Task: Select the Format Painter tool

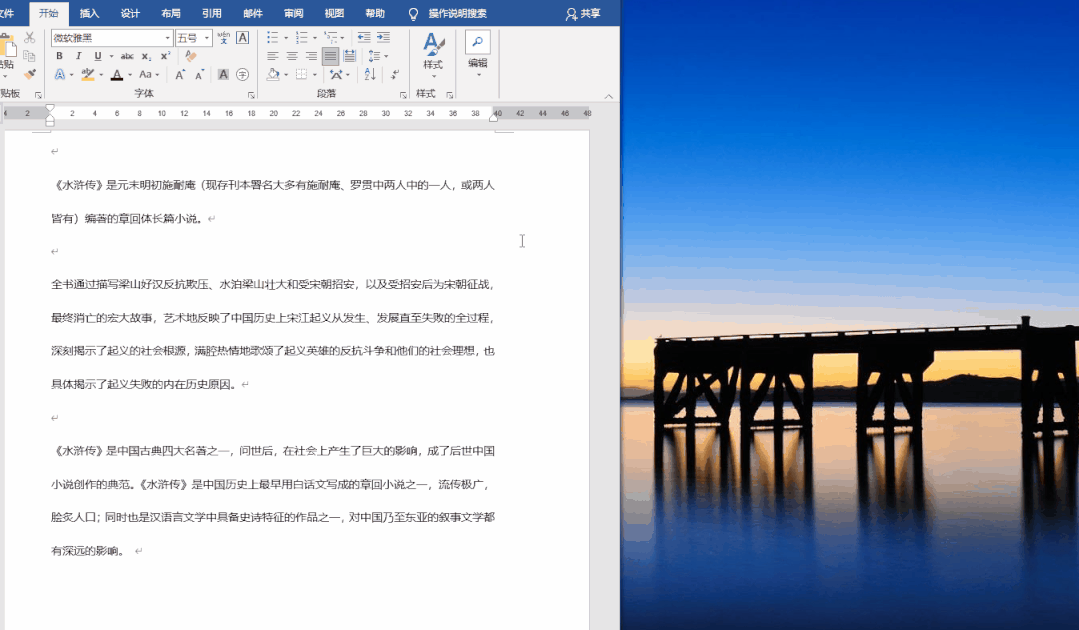Action: (28, 72)
